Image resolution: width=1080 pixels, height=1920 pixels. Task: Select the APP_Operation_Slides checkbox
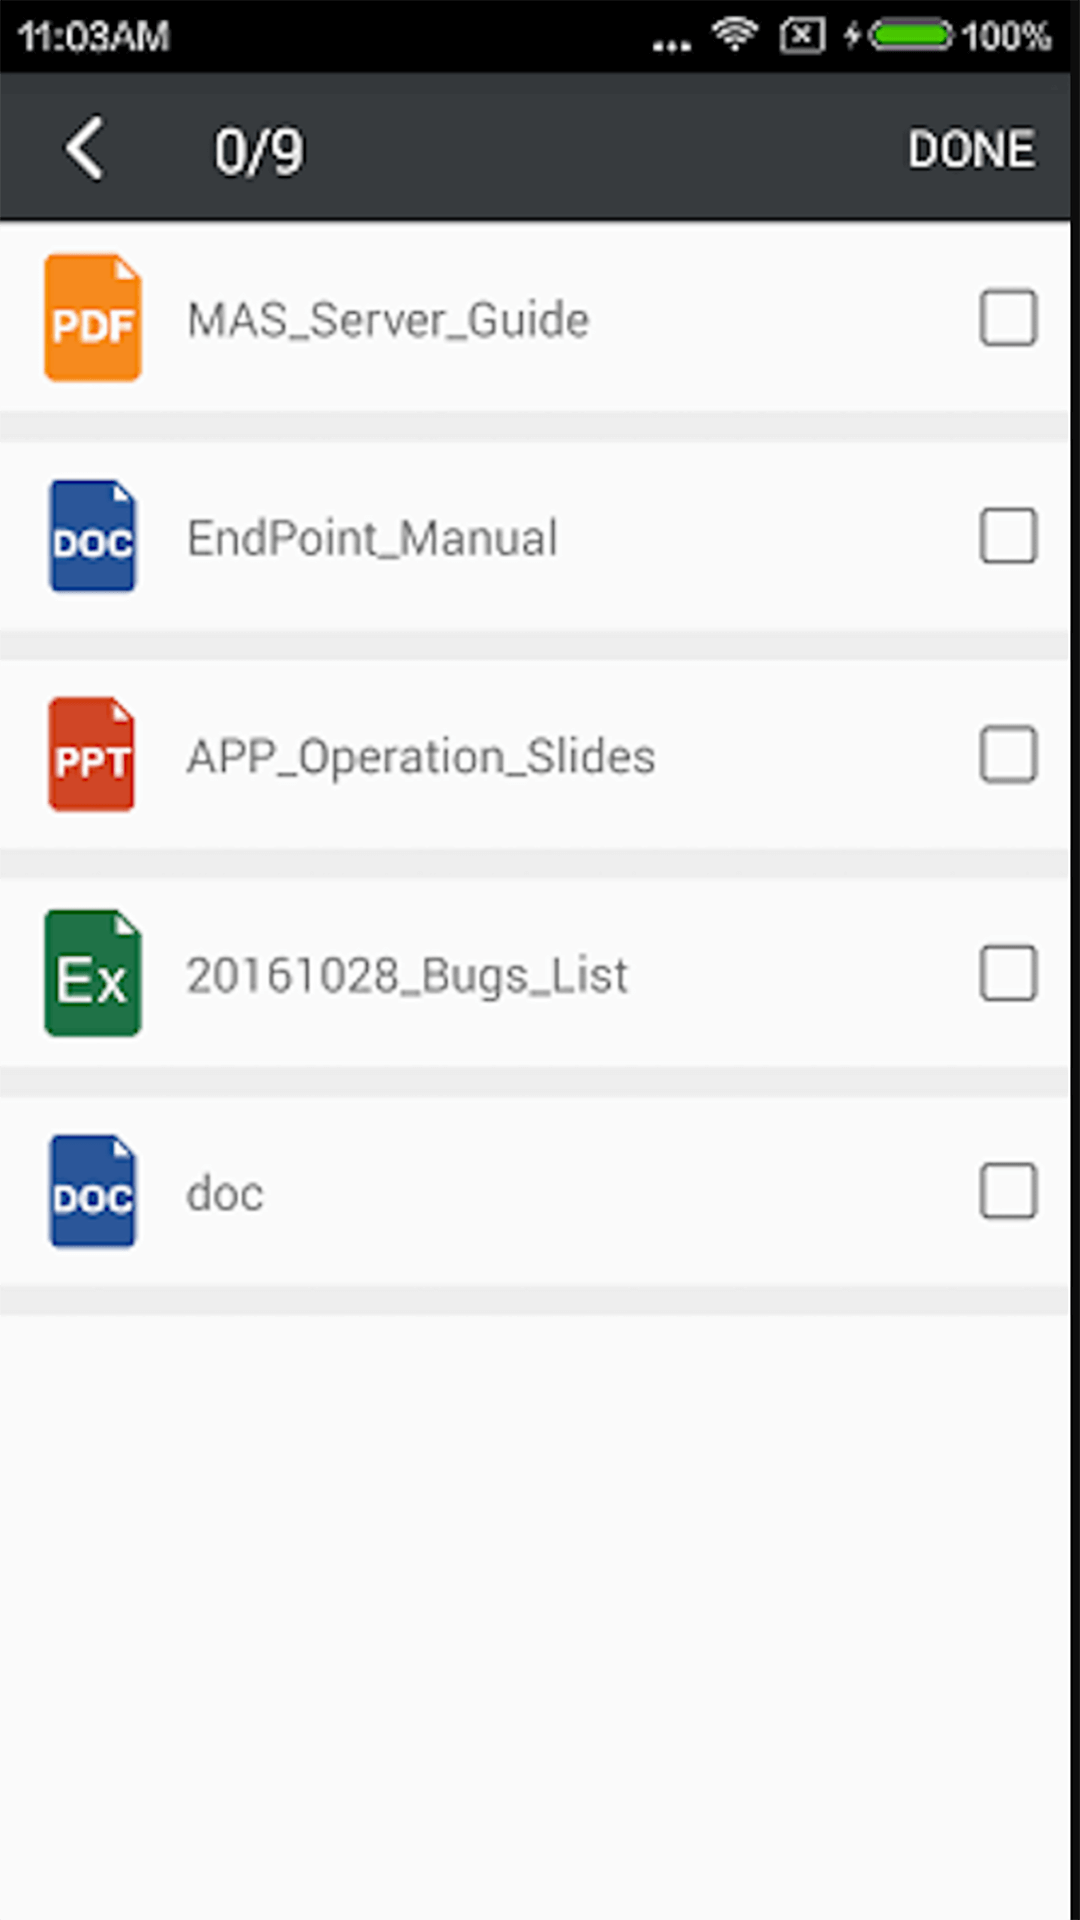(1008, 755)
